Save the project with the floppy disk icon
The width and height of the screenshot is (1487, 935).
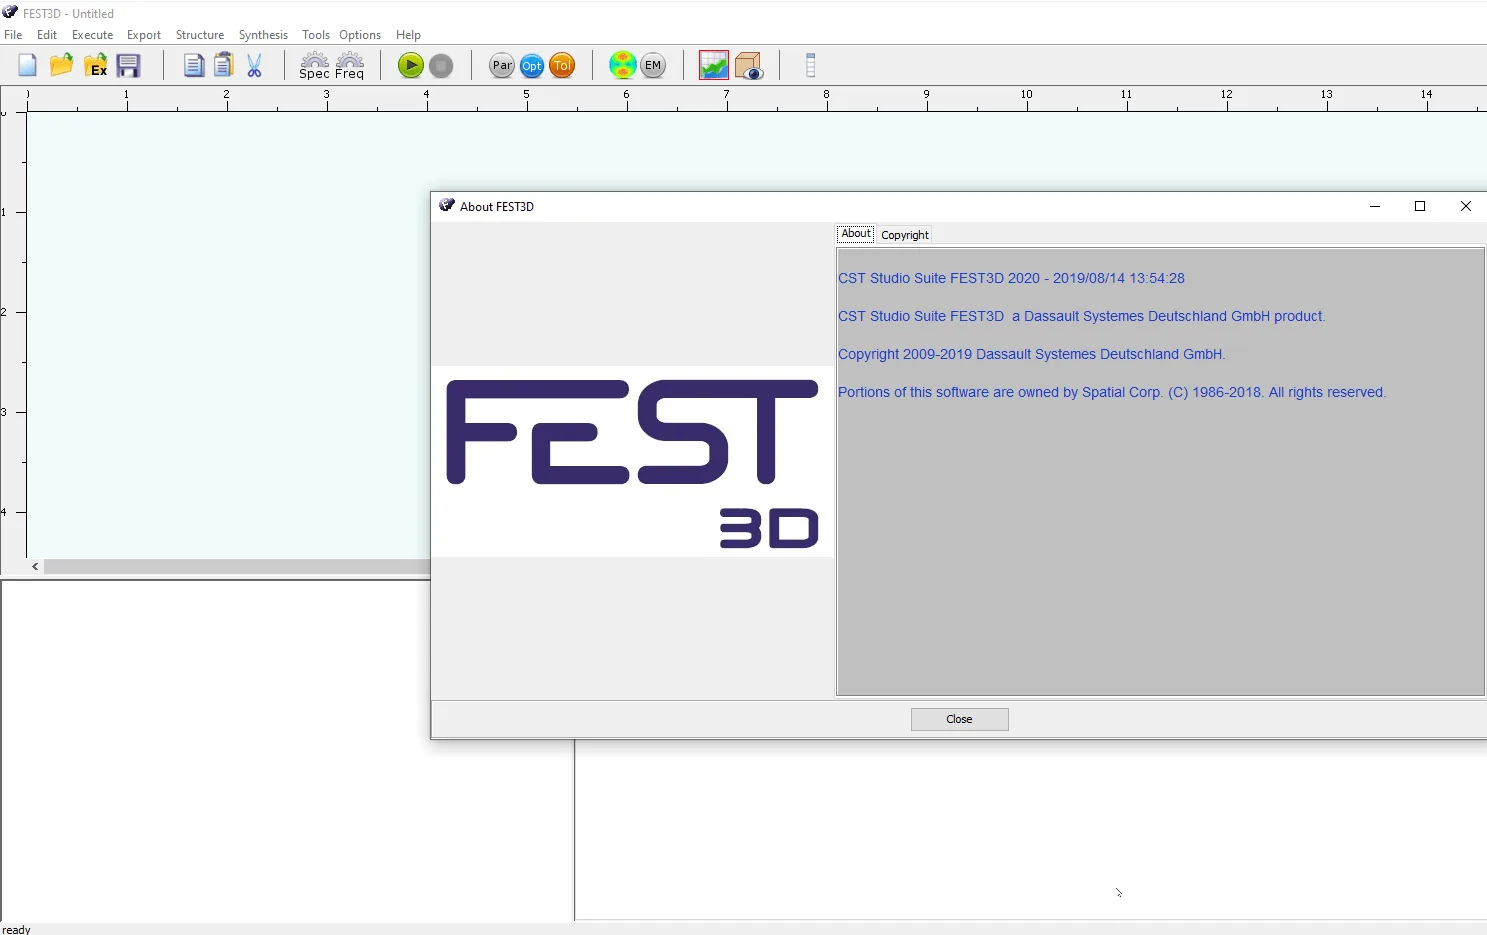(x=129, y=66)
